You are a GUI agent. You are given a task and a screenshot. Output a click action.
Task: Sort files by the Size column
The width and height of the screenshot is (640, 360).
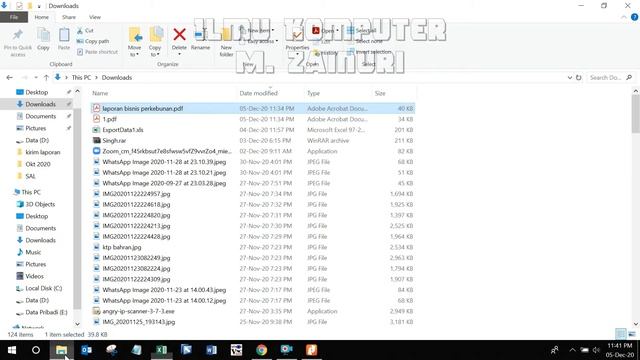click(380, 93)
